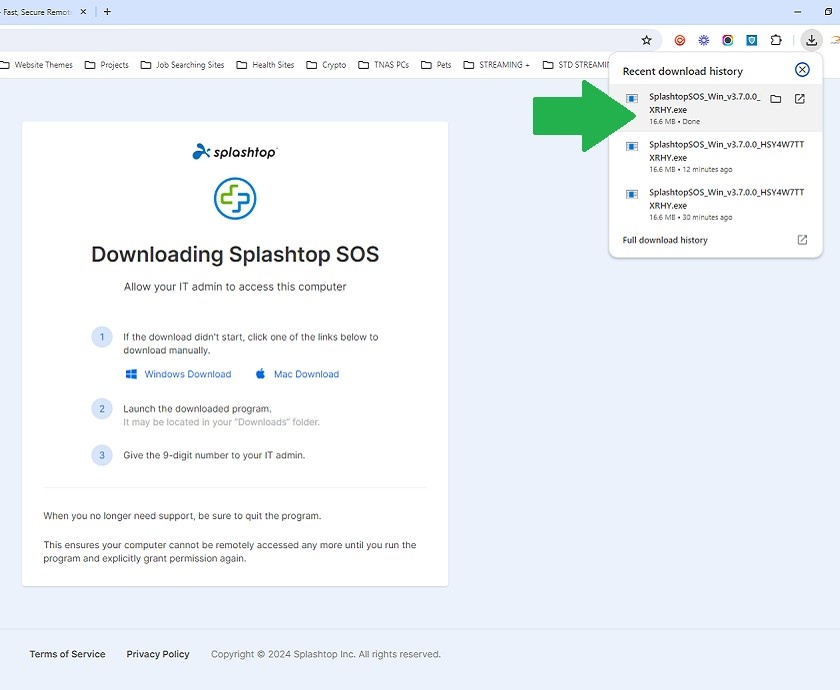840x690 pixels.
Task: Open the colorful ring extension icon
Action: point(728,40)
